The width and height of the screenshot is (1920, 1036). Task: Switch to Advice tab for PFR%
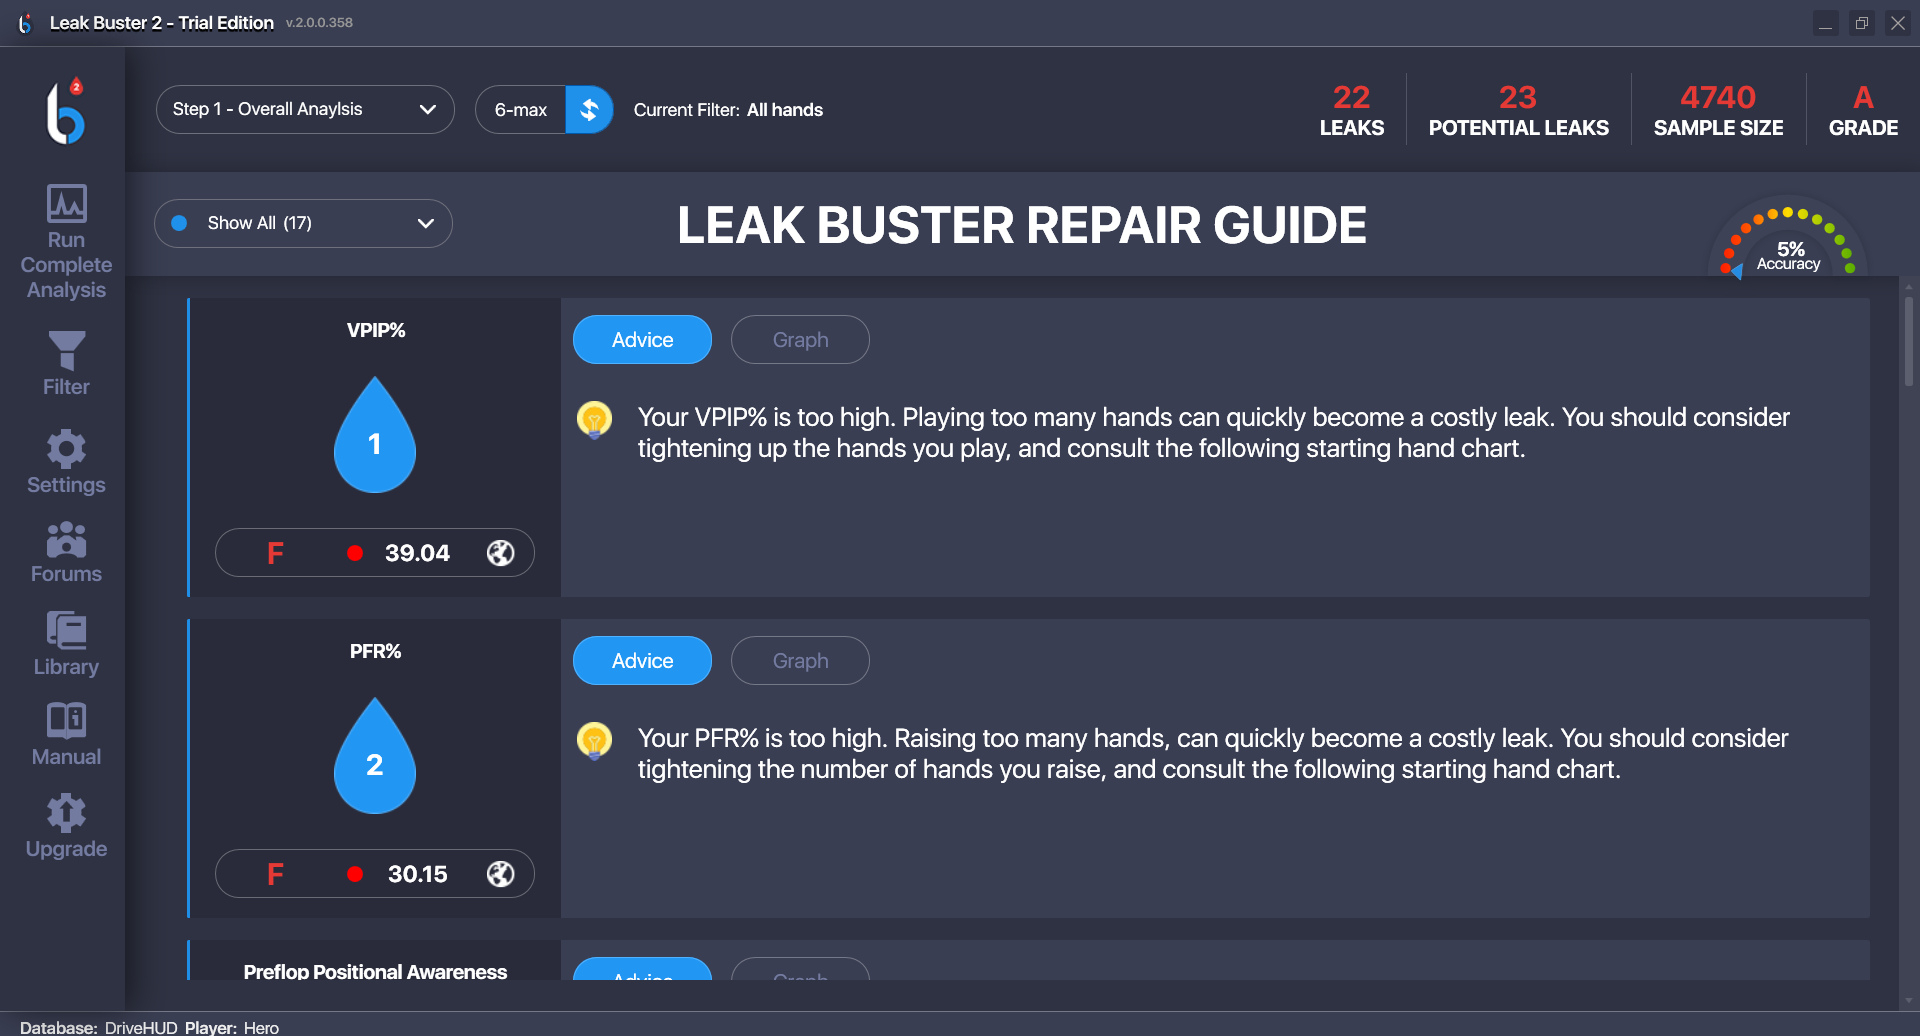coord(642,661)
